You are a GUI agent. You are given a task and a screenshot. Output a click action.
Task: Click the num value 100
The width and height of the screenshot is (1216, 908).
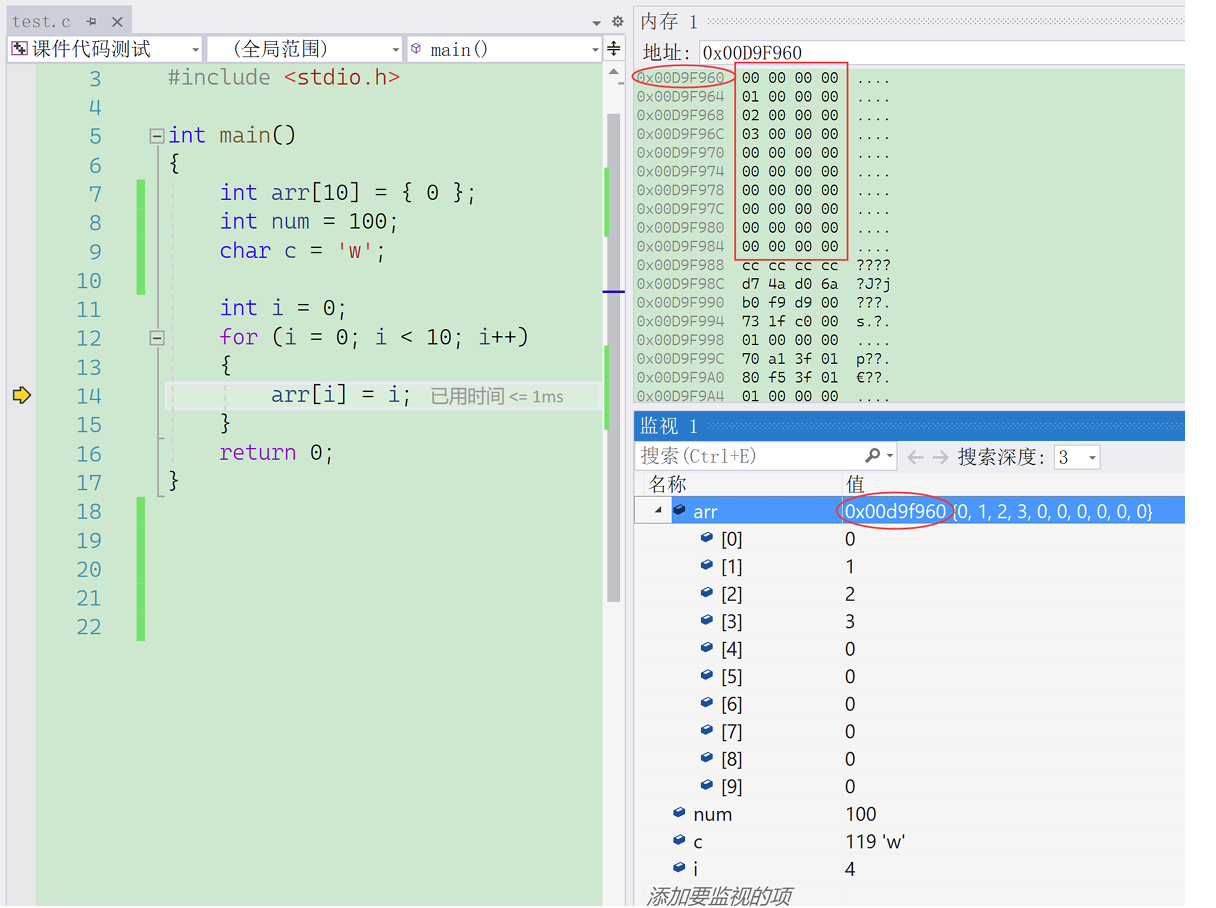(861, 814)
